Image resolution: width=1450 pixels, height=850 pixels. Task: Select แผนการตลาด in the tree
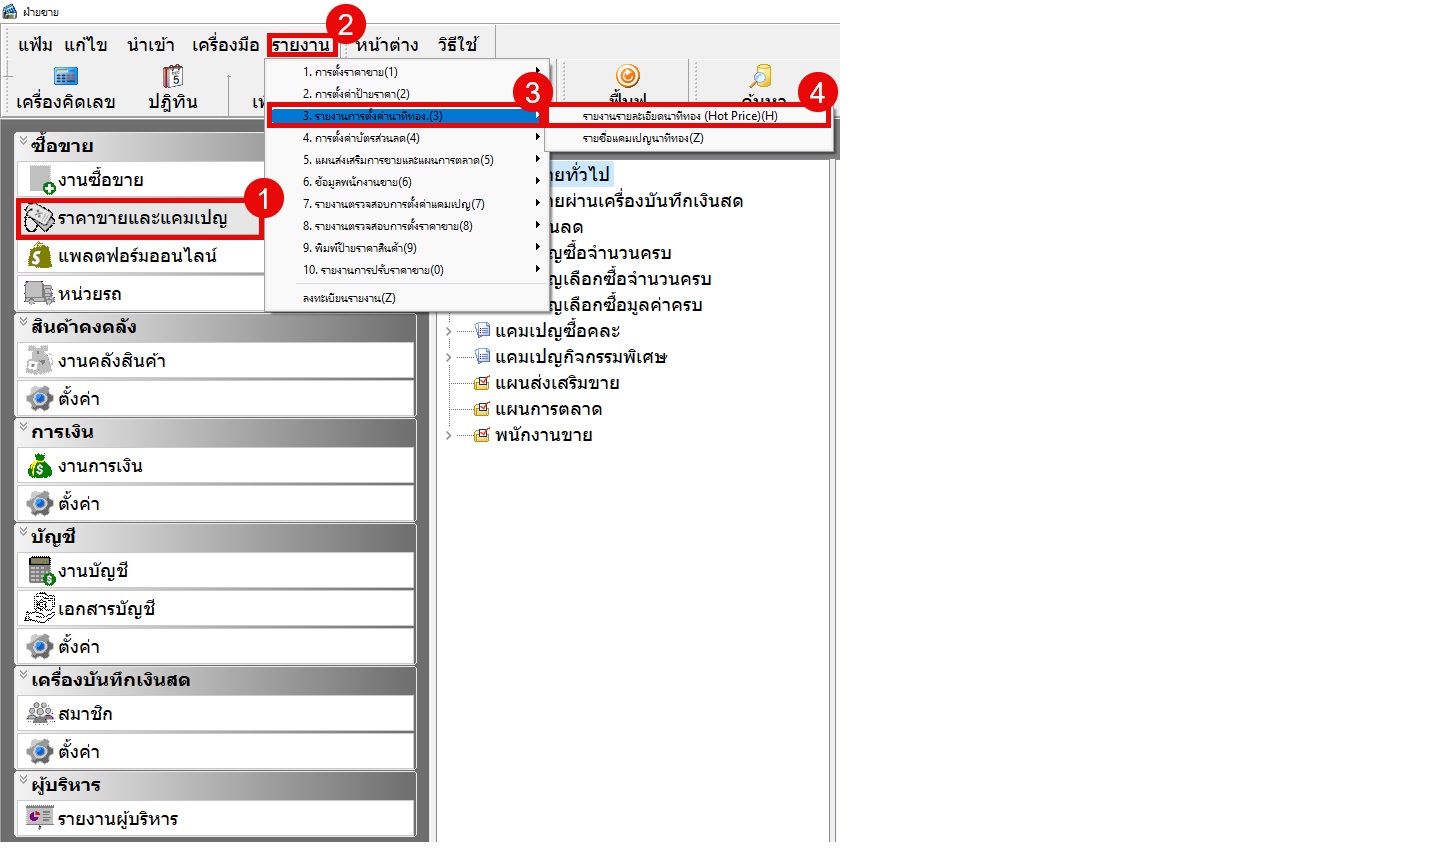548,409
